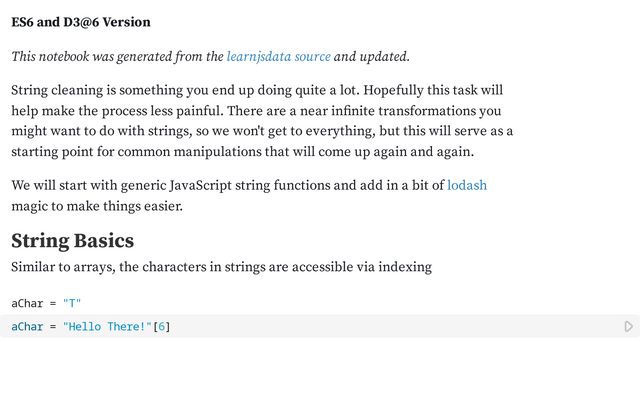
Task: Run the aChar code cell with play icon
Action: (x=628, y=327)
